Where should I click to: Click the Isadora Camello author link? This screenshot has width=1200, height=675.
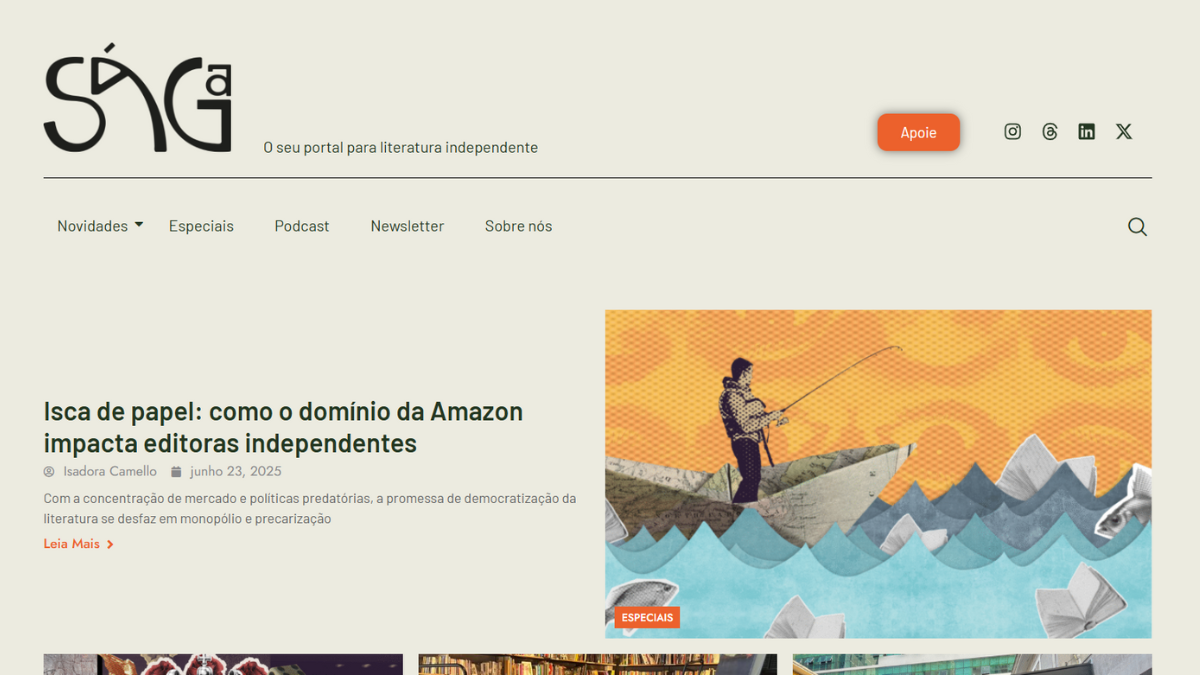point(110,472)
